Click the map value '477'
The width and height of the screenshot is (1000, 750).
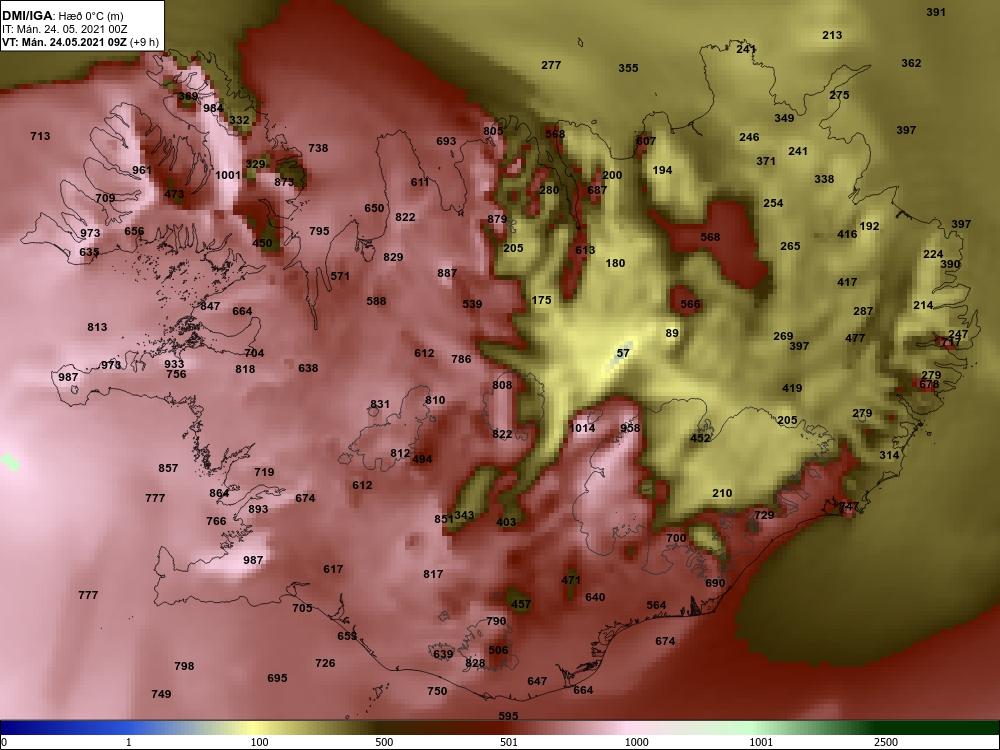tap(855, 338)
